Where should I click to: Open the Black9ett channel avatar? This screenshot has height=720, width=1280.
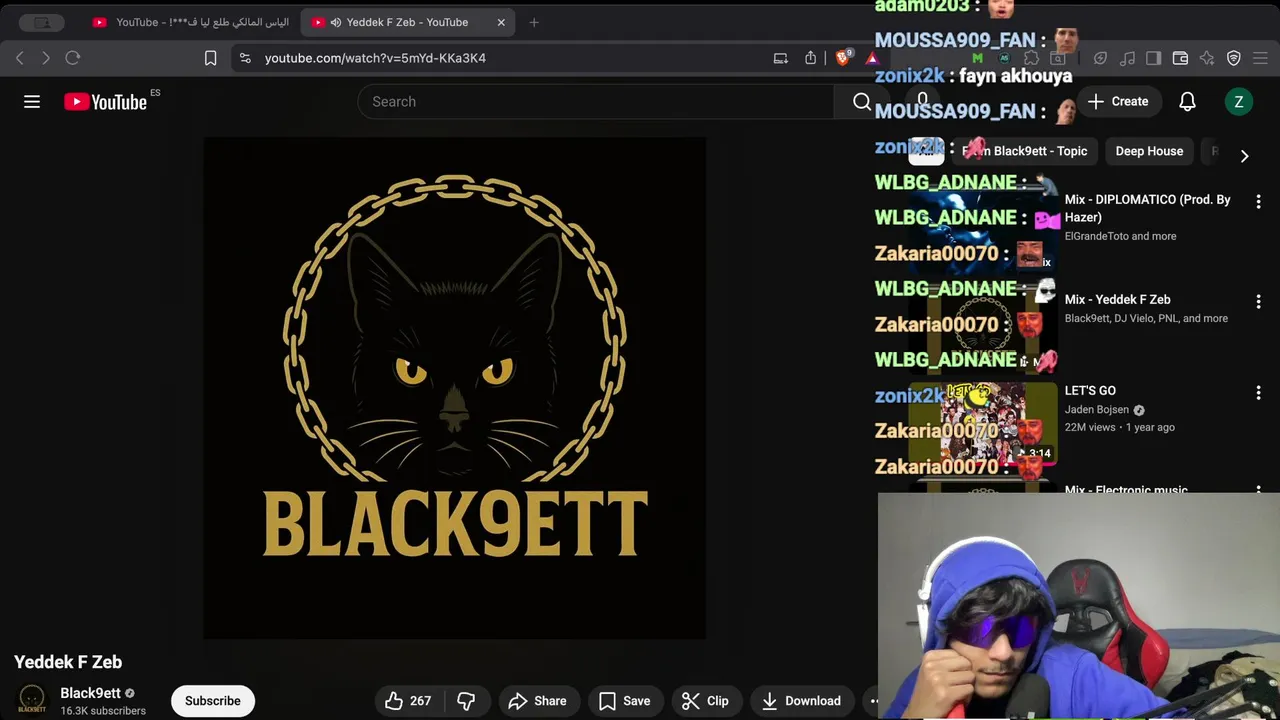tap(32, 700)
